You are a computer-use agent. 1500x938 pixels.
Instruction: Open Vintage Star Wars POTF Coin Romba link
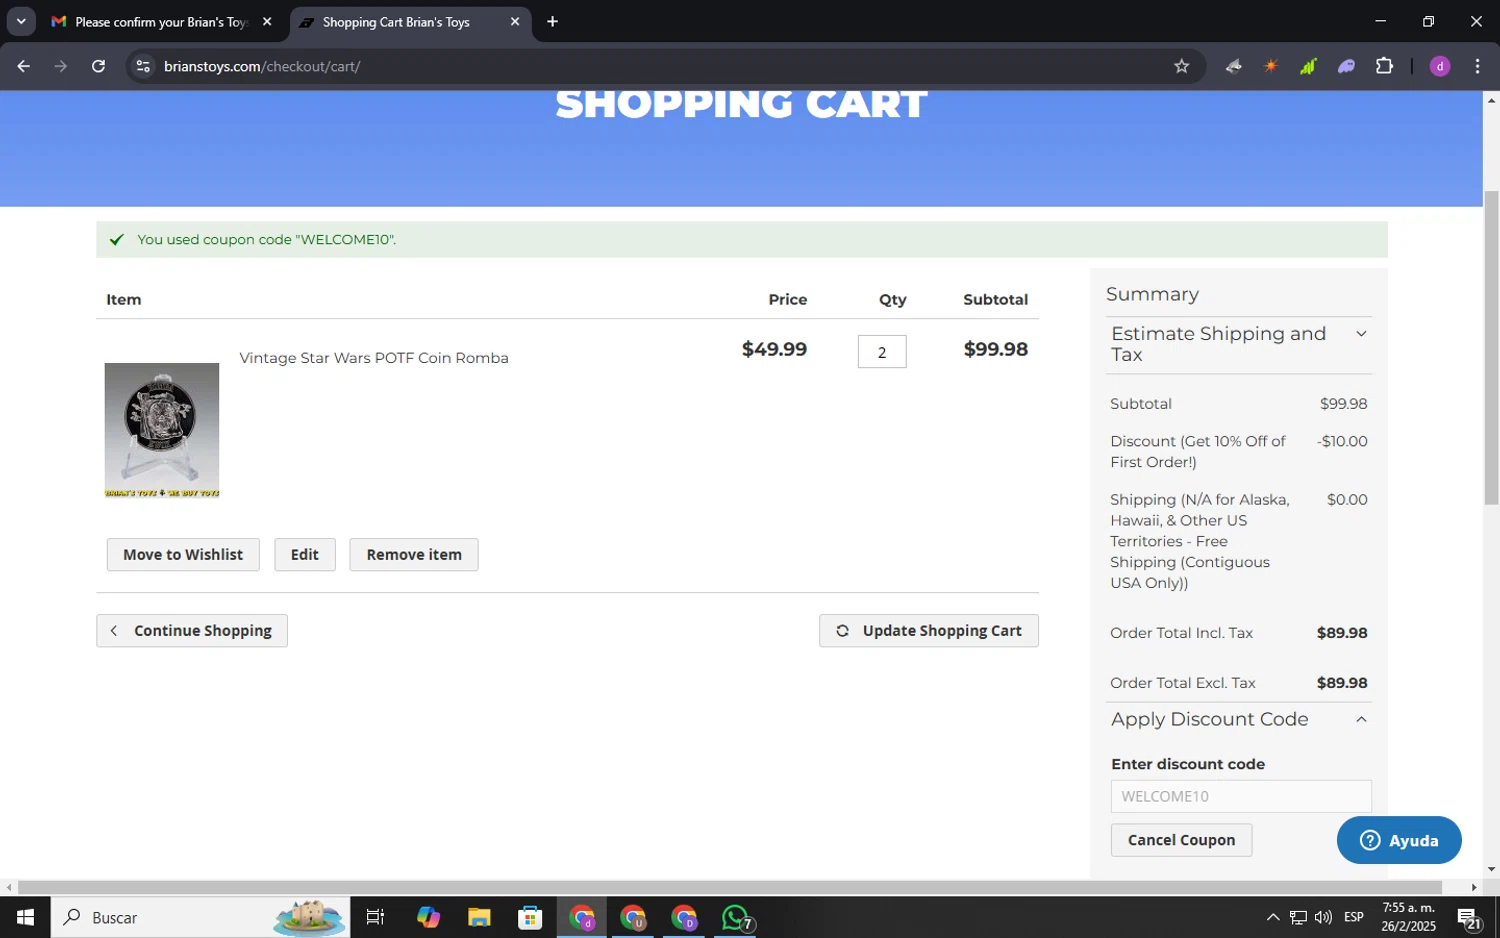click(x=374, y=358)
